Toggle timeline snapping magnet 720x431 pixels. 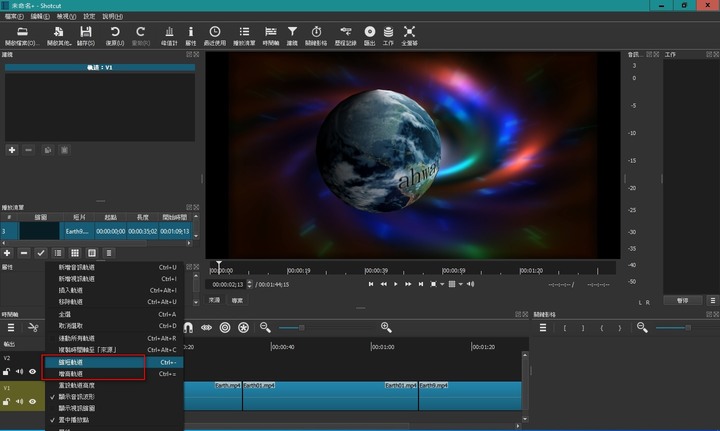coord(188,327)
